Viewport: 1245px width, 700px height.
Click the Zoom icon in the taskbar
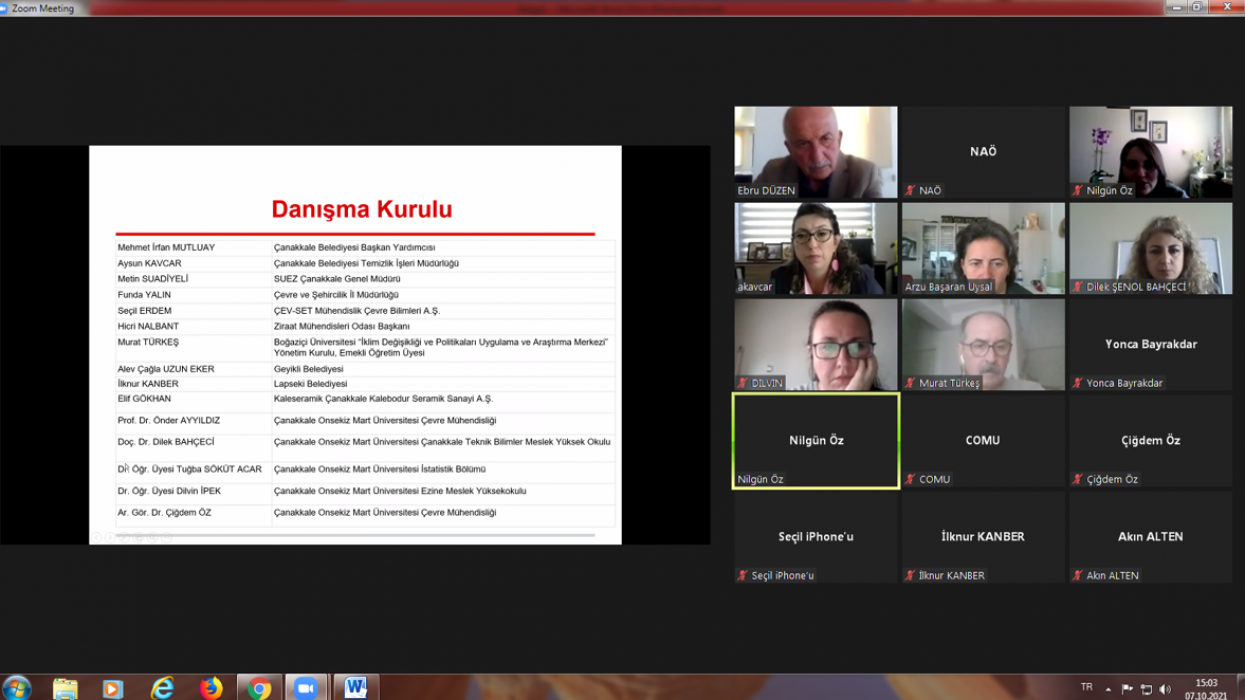tap(305, 688)
